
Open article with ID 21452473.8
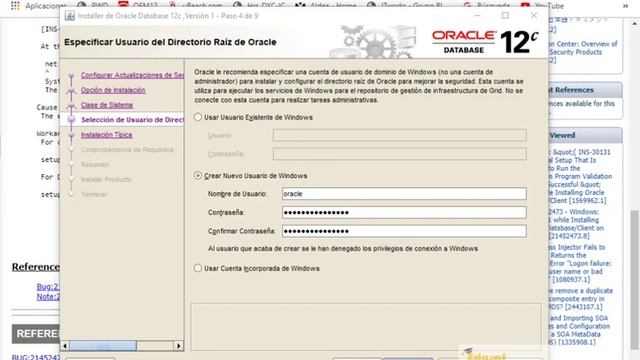point(576,224)
